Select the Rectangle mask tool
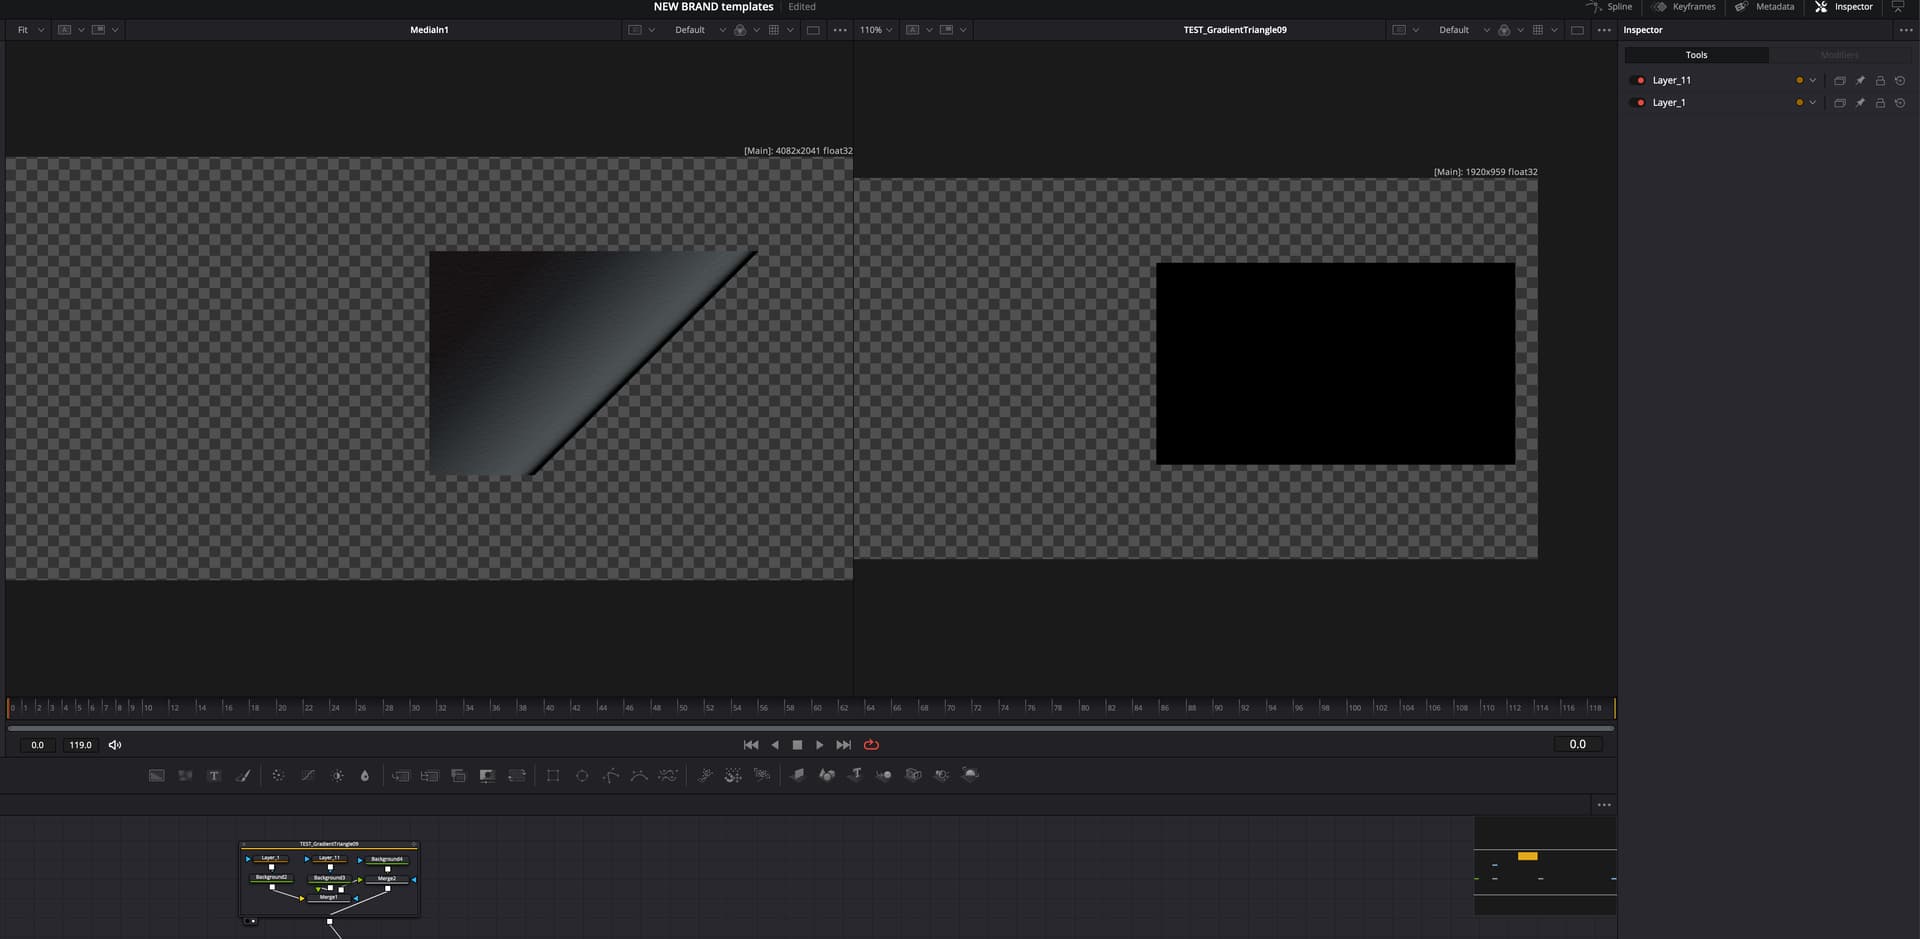This screenshot has width=1920, height=939. click(x=553, y=776)
